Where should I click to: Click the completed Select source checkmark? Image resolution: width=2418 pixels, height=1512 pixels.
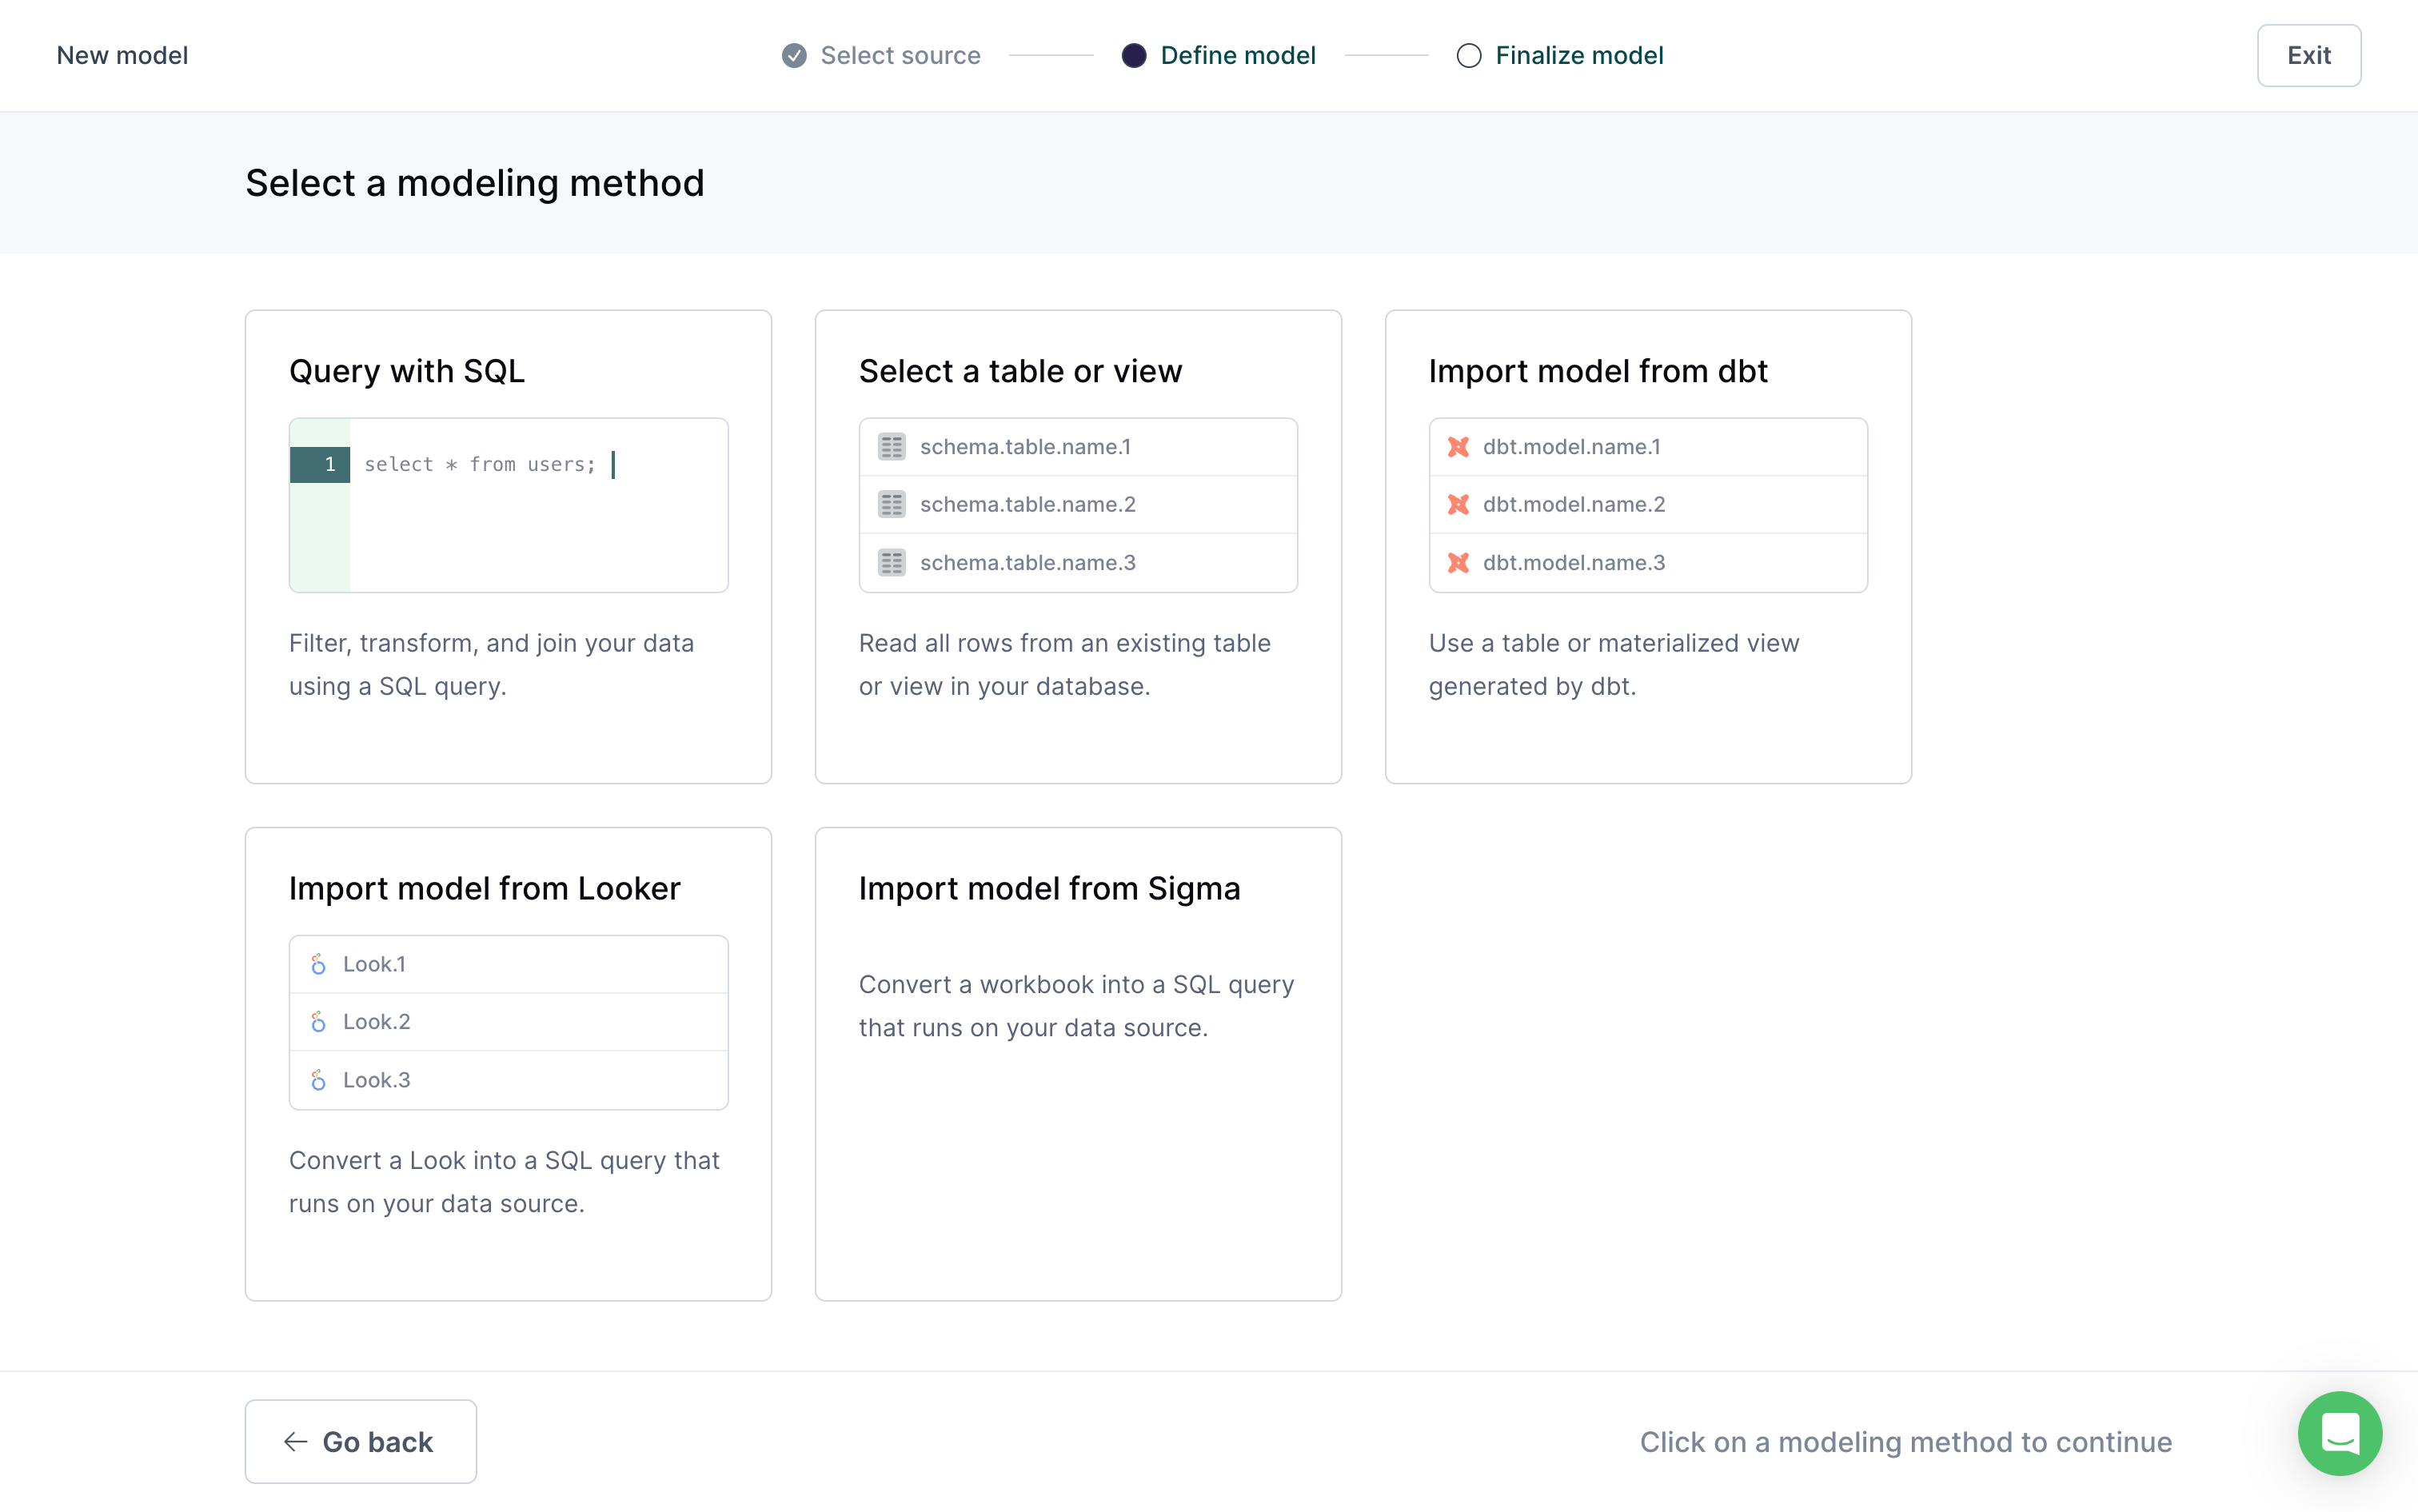click(x=793, y=55)
